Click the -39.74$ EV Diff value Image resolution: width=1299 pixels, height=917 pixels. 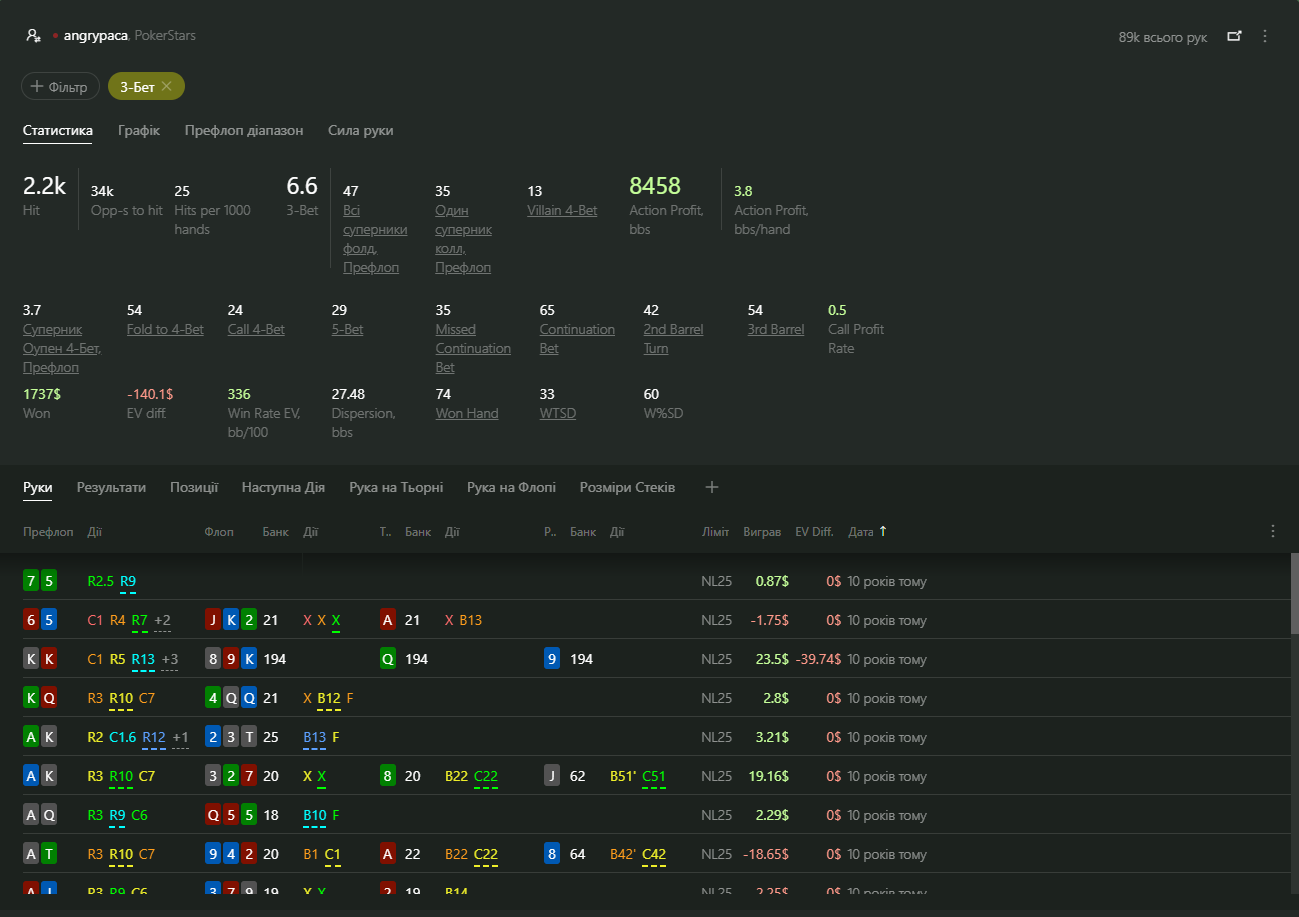point(818,659)
